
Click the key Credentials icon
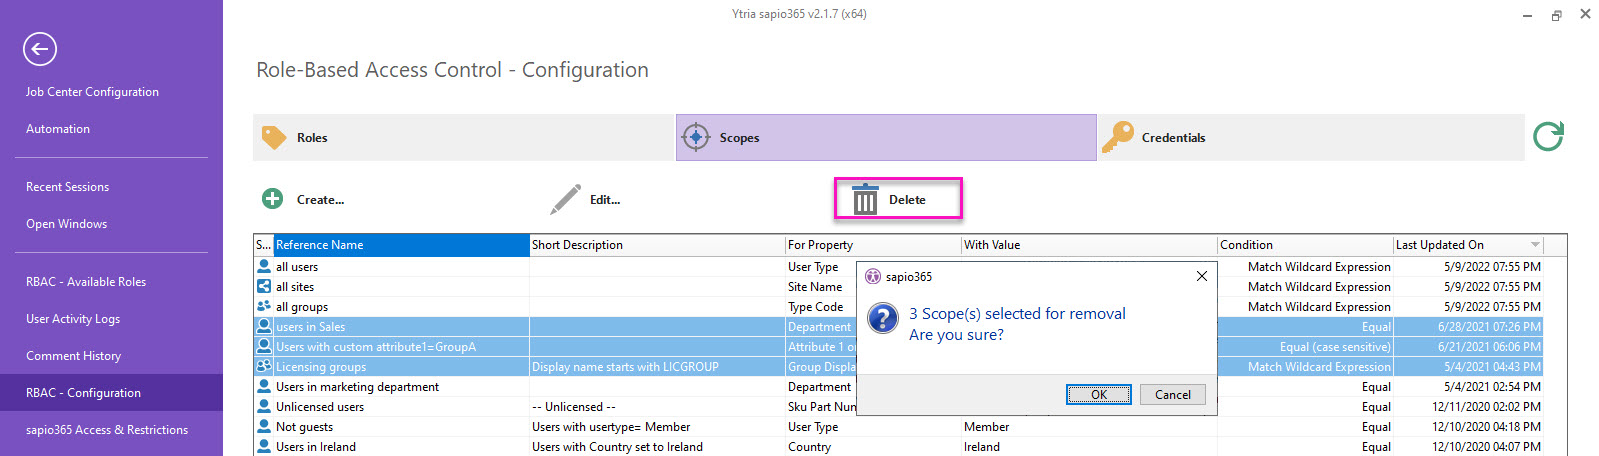coord(1118,137)
